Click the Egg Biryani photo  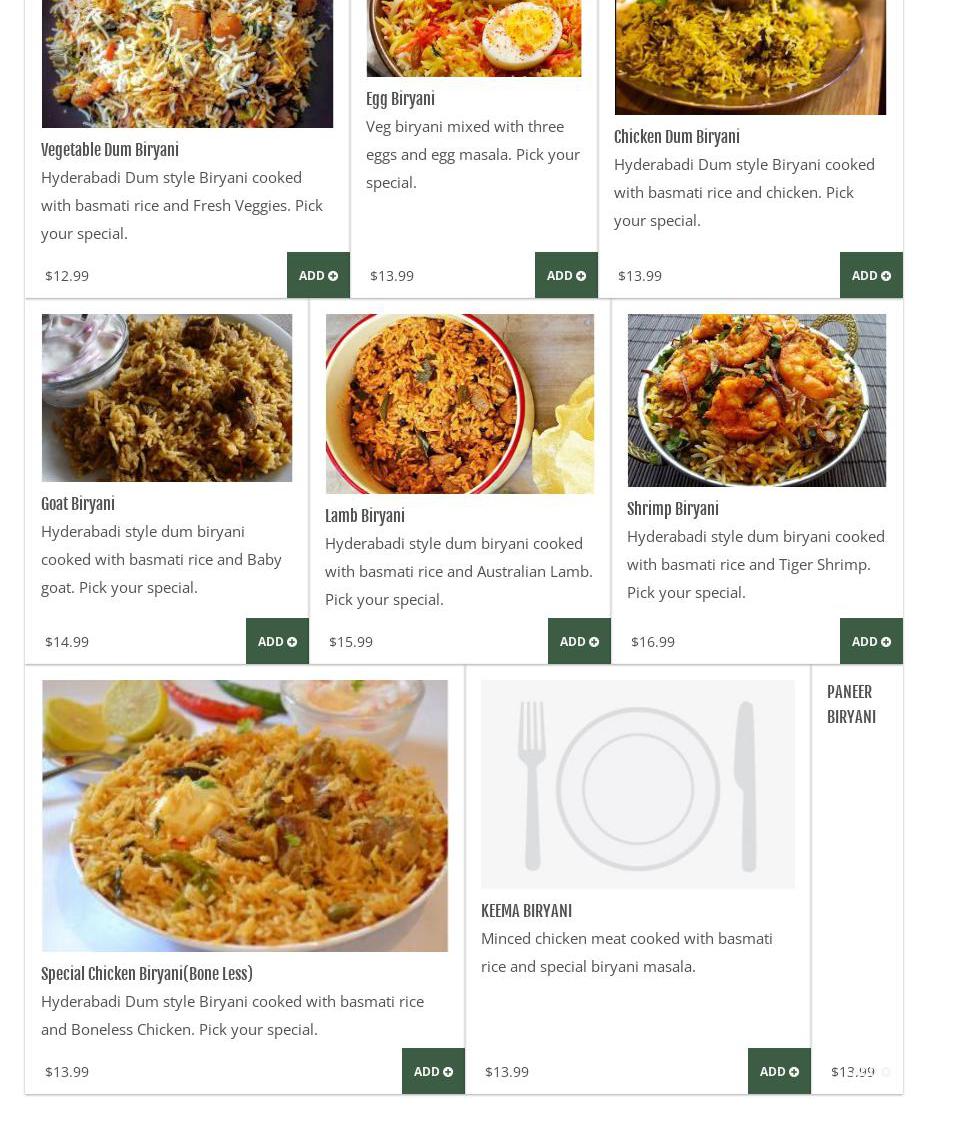coord(473,38)
